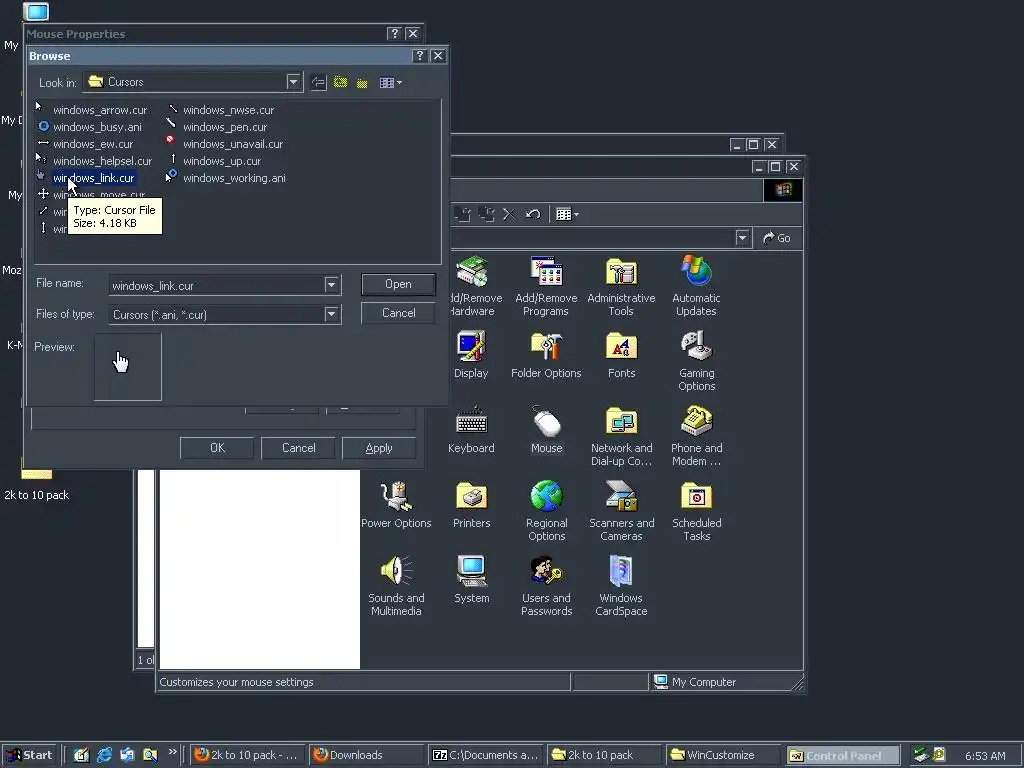Click Undo icon in Control Panel toolbar
The image size is (1024, 768).
point(533,214)
